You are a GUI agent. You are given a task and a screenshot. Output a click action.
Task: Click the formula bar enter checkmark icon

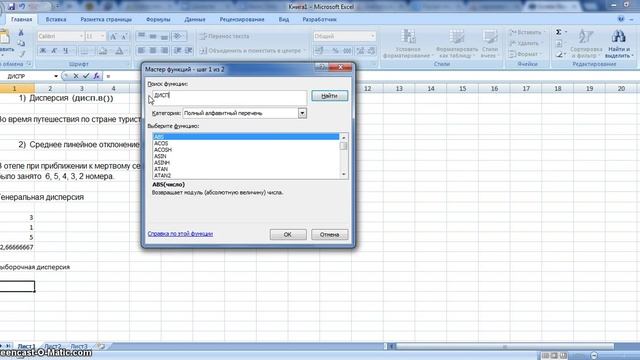(x=86, y=76)
